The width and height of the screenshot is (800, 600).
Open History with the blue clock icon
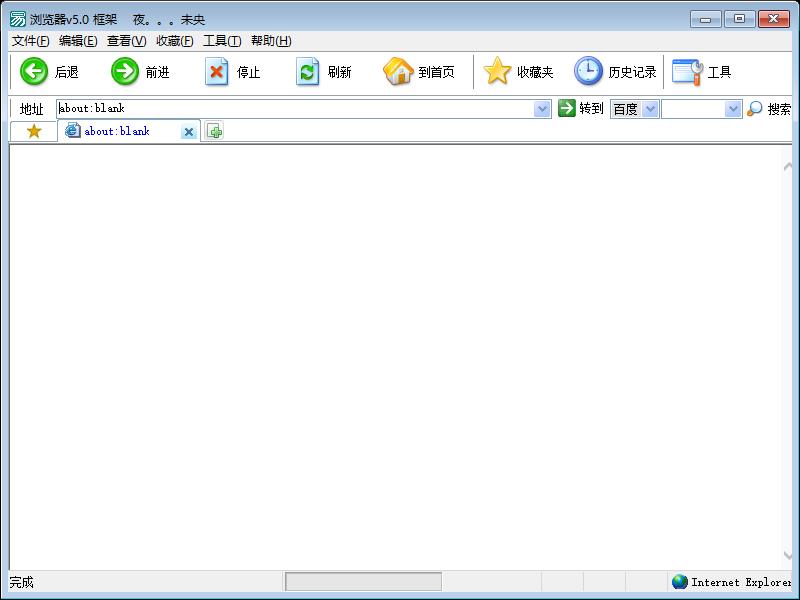pos(588,71)
